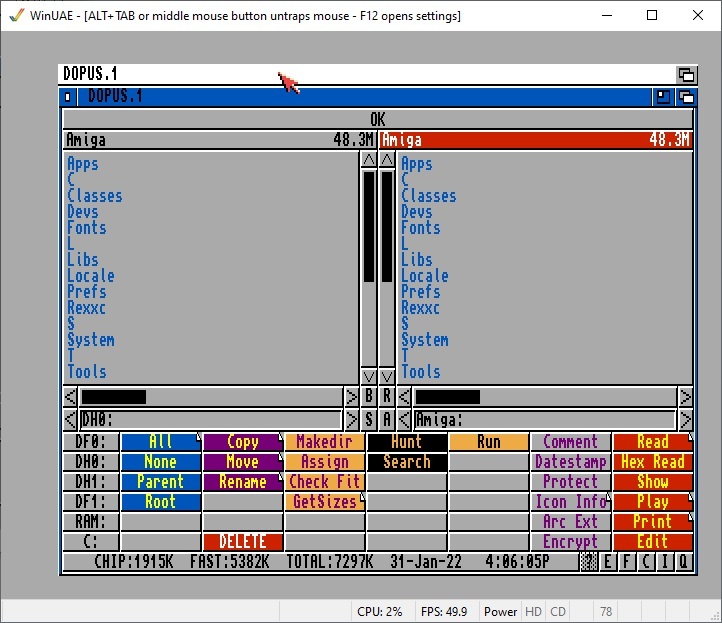Viewport: 722px width, 623px height.
Task: Click the Q quit icon in status bar
Action: [684, 562]
